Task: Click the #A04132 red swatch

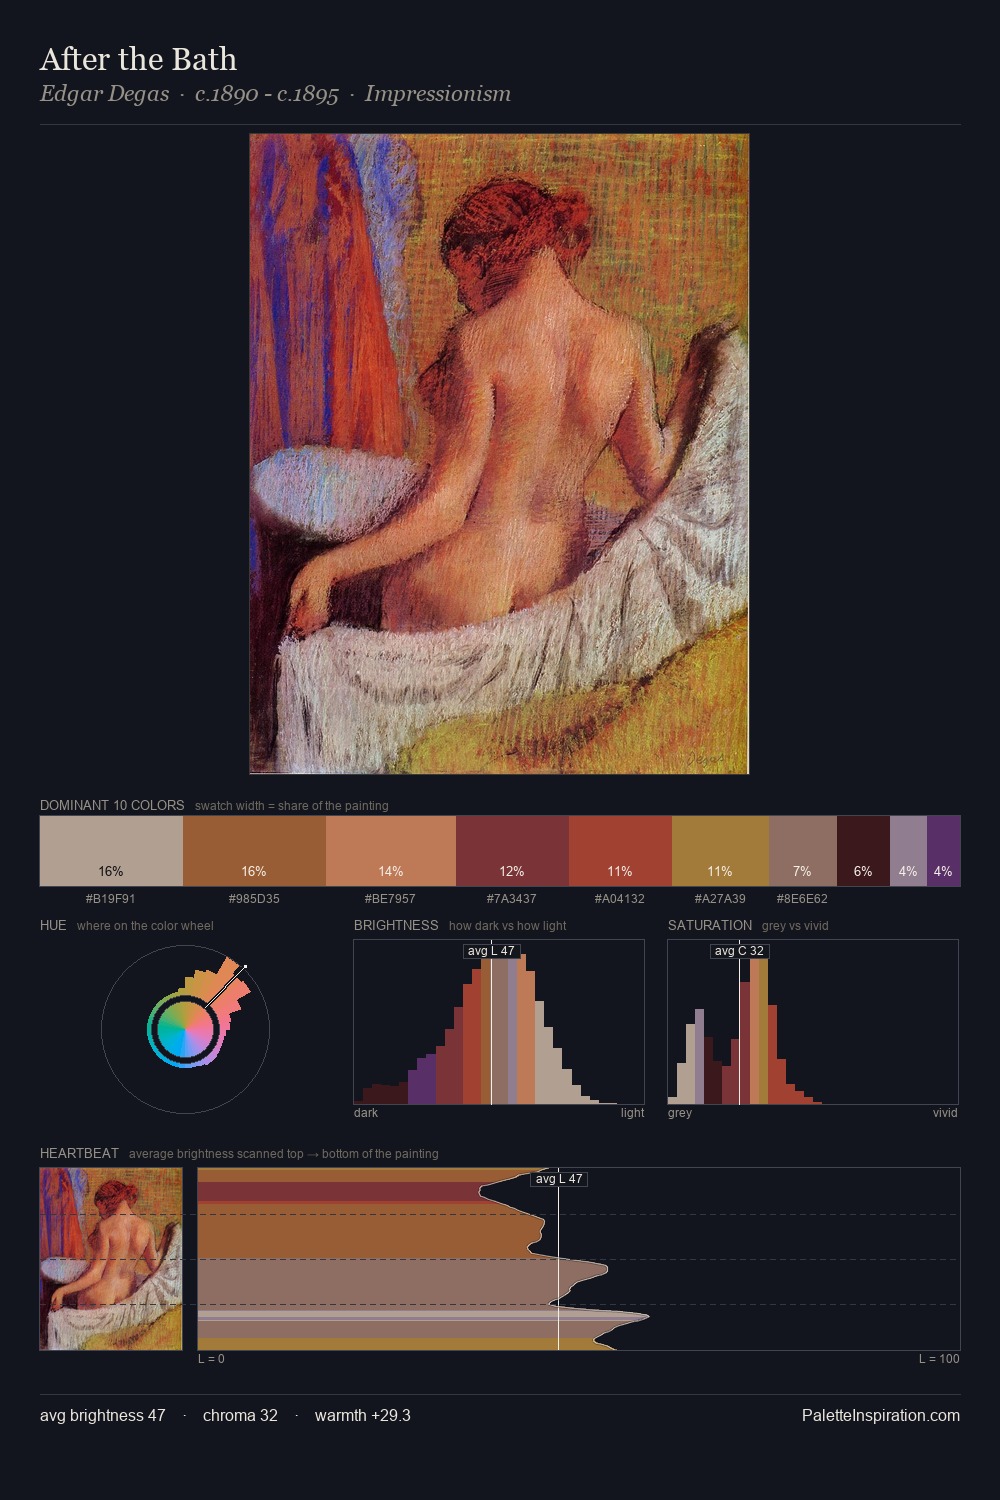Action: 620,851
